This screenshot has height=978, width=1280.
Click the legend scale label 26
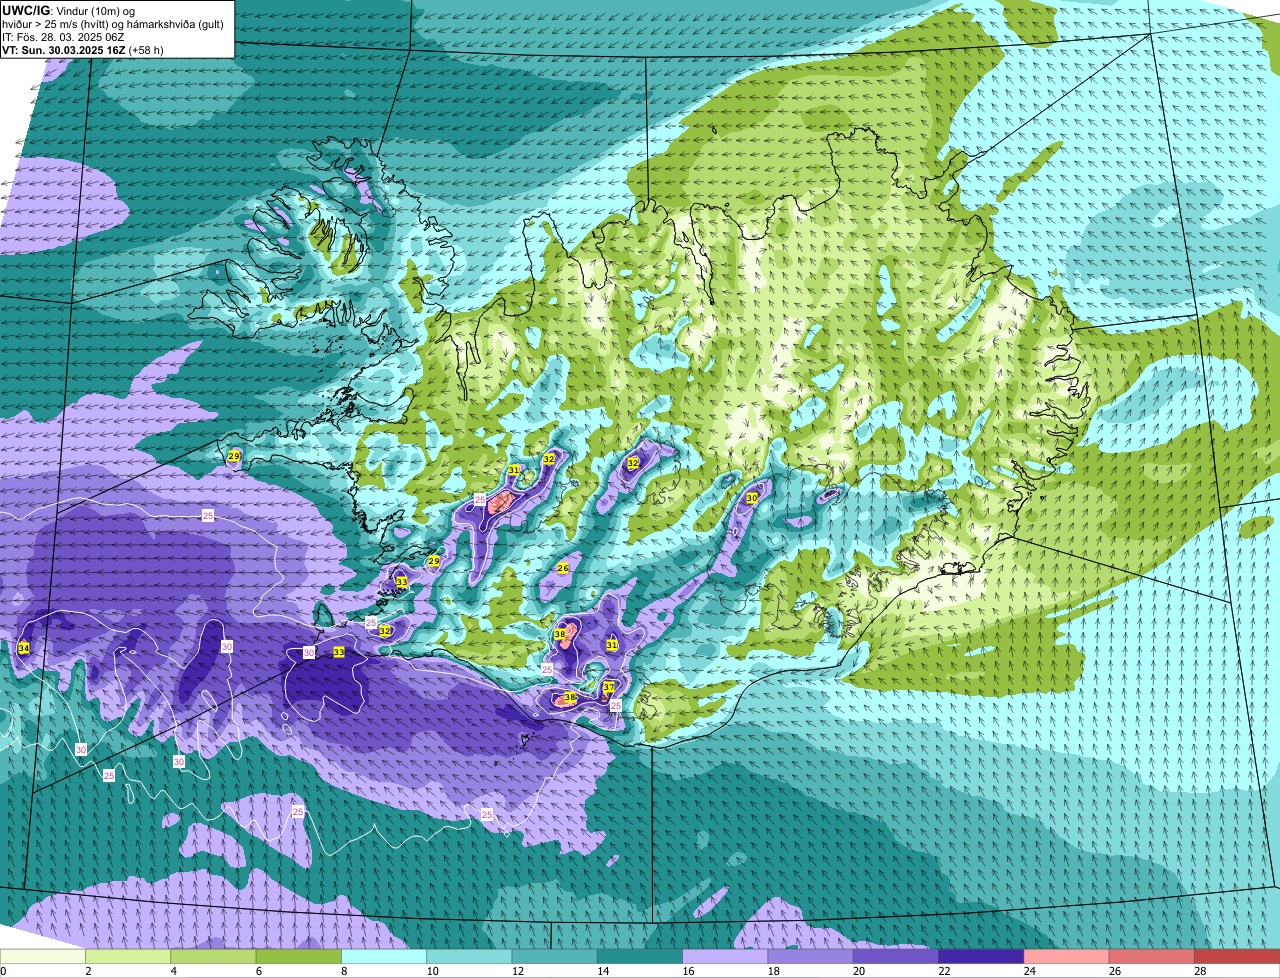(1114, 971)
